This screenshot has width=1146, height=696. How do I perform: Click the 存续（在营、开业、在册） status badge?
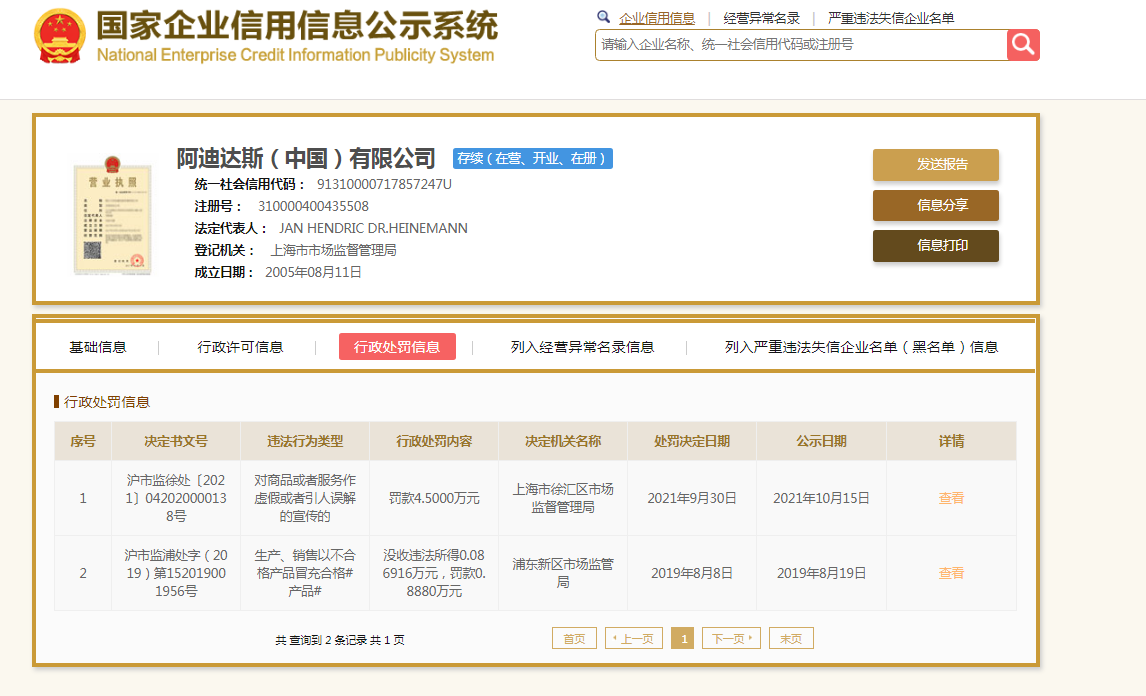point(533,159)
